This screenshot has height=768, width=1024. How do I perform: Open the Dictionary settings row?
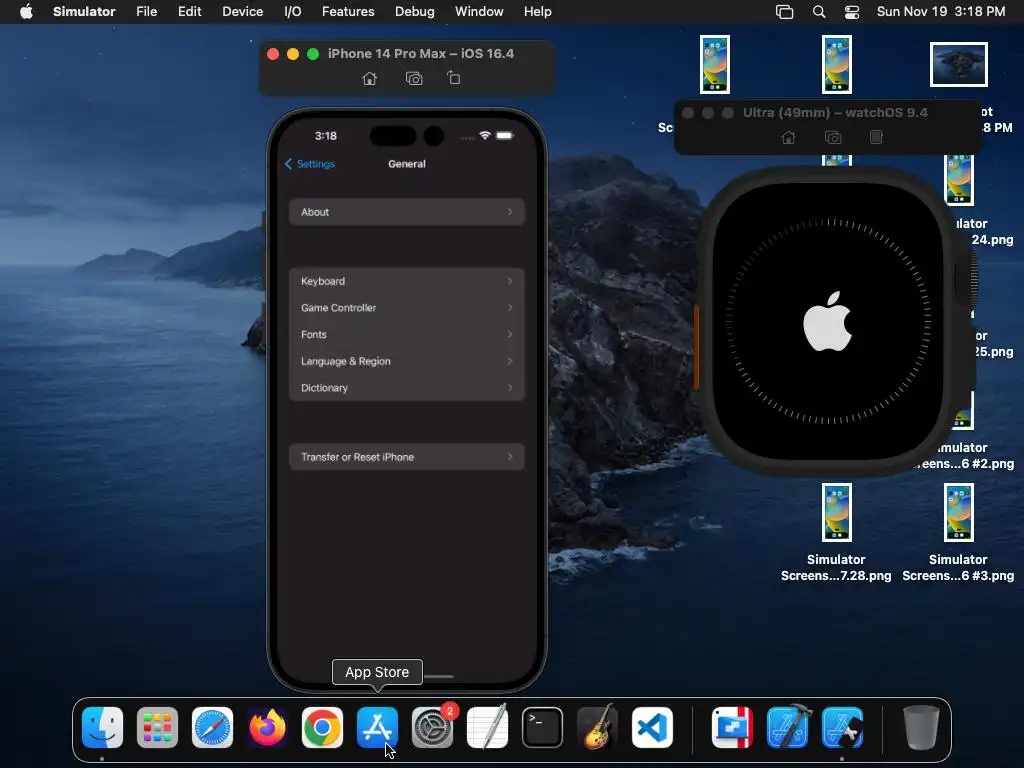[x=407, y=388]
